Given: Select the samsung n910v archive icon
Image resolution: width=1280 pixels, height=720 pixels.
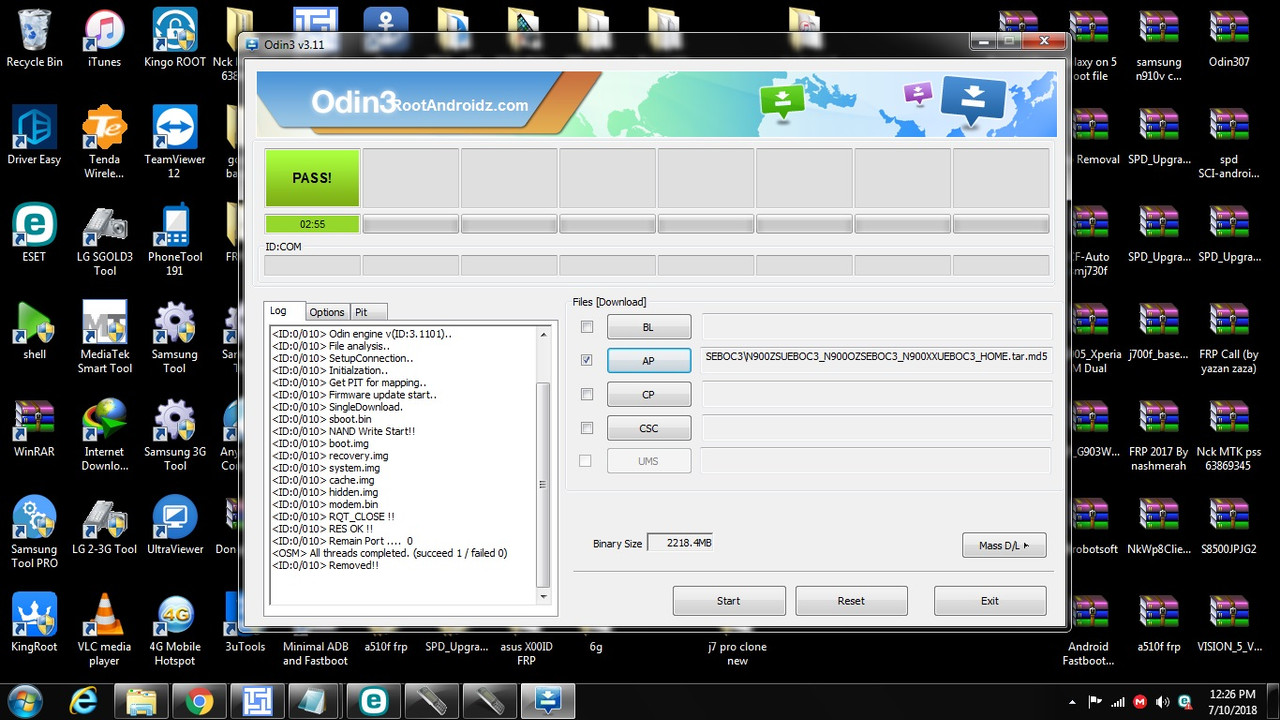Looking at the screenshot, I should click(1158, 46).
